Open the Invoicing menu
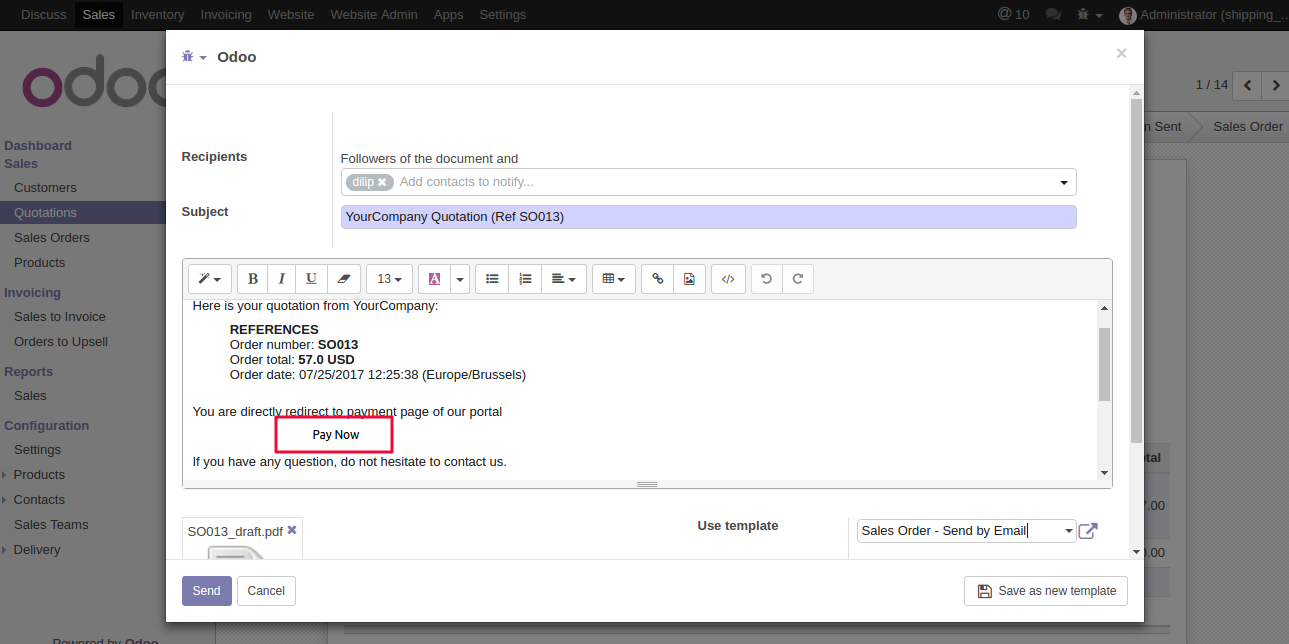 click(226, 15)
